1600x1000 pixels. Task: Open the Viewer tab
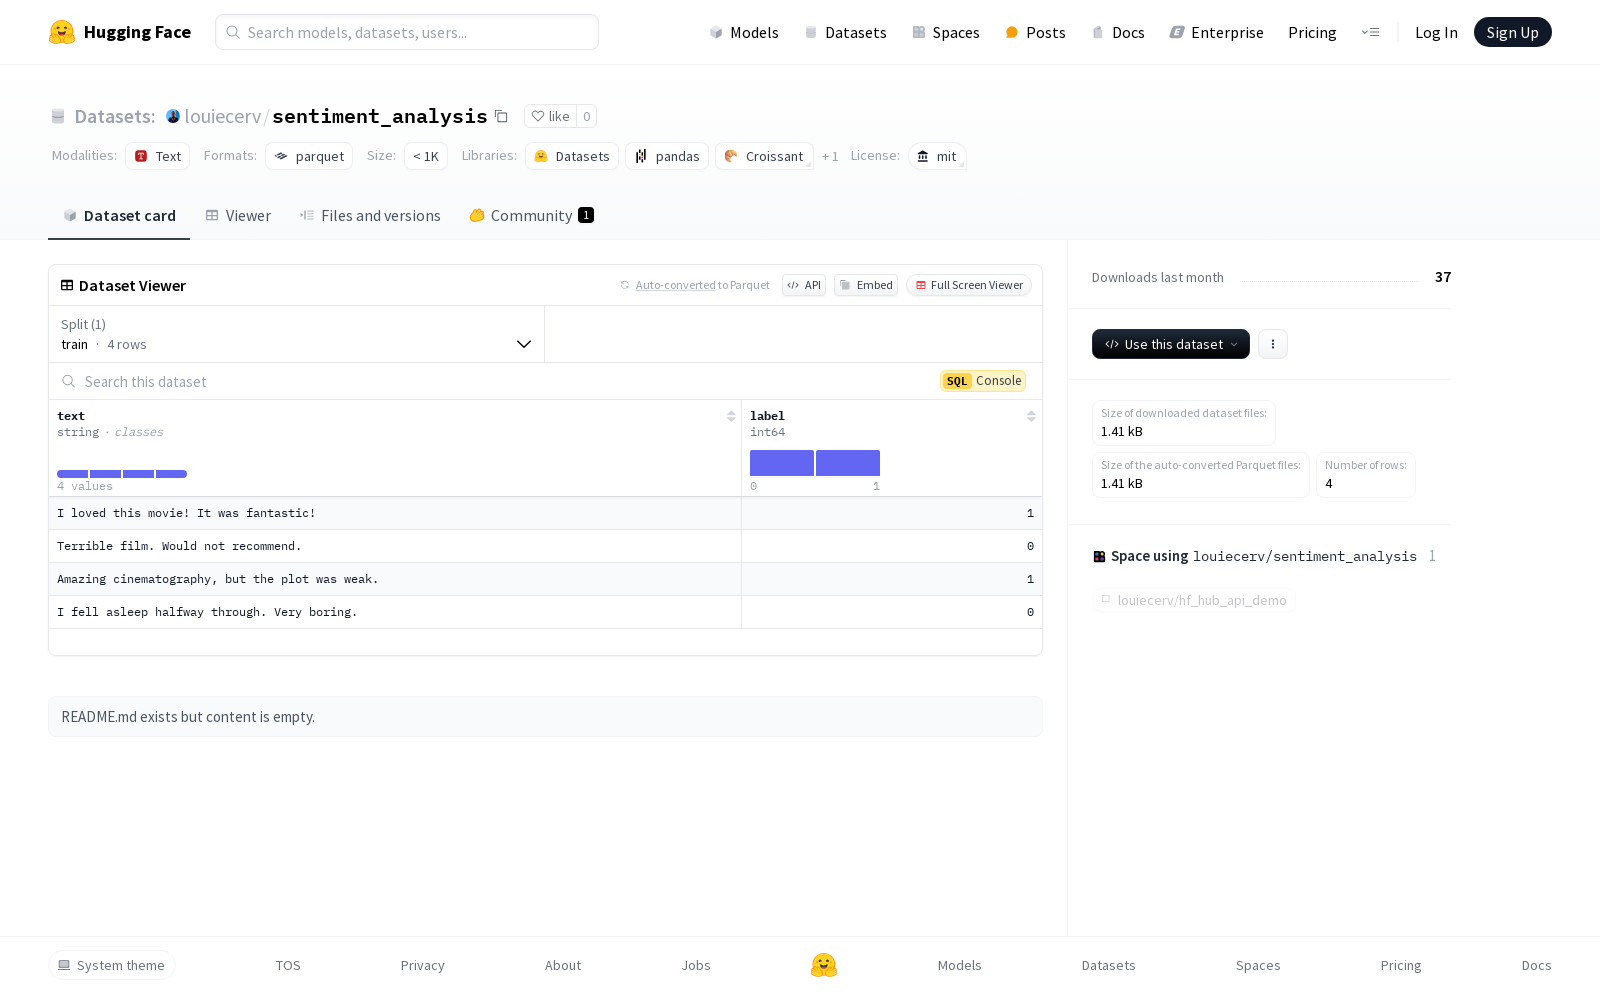[x=238, y=216]
